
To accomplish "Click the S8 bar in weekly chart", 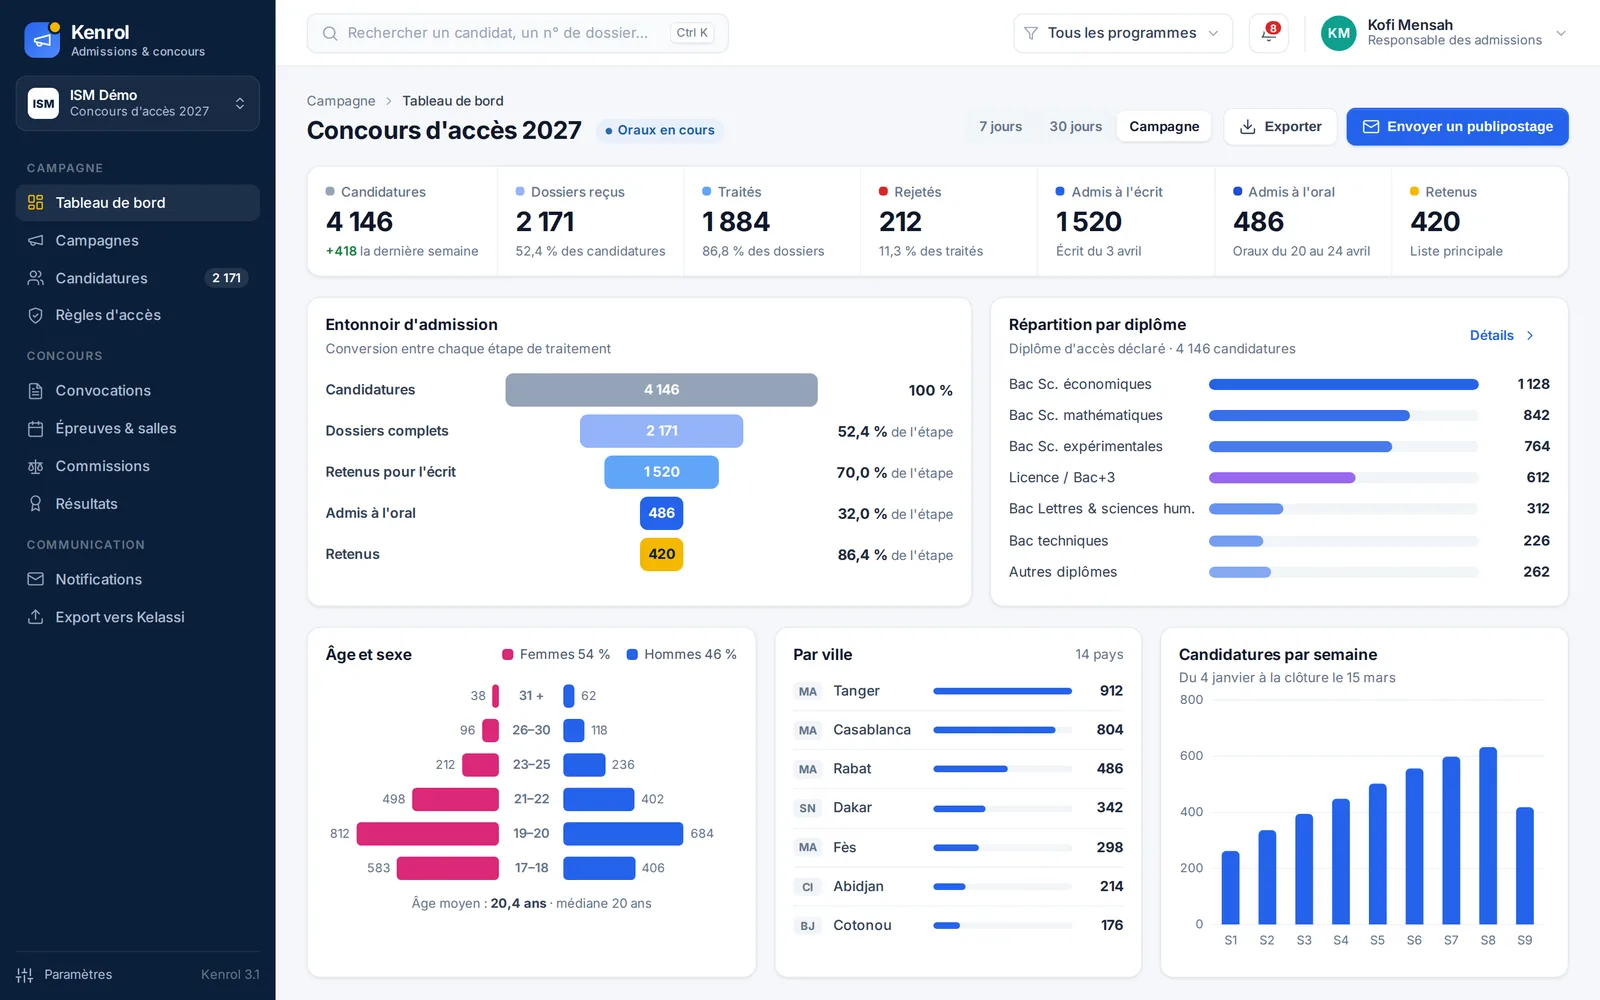I will click(1488, 835).
